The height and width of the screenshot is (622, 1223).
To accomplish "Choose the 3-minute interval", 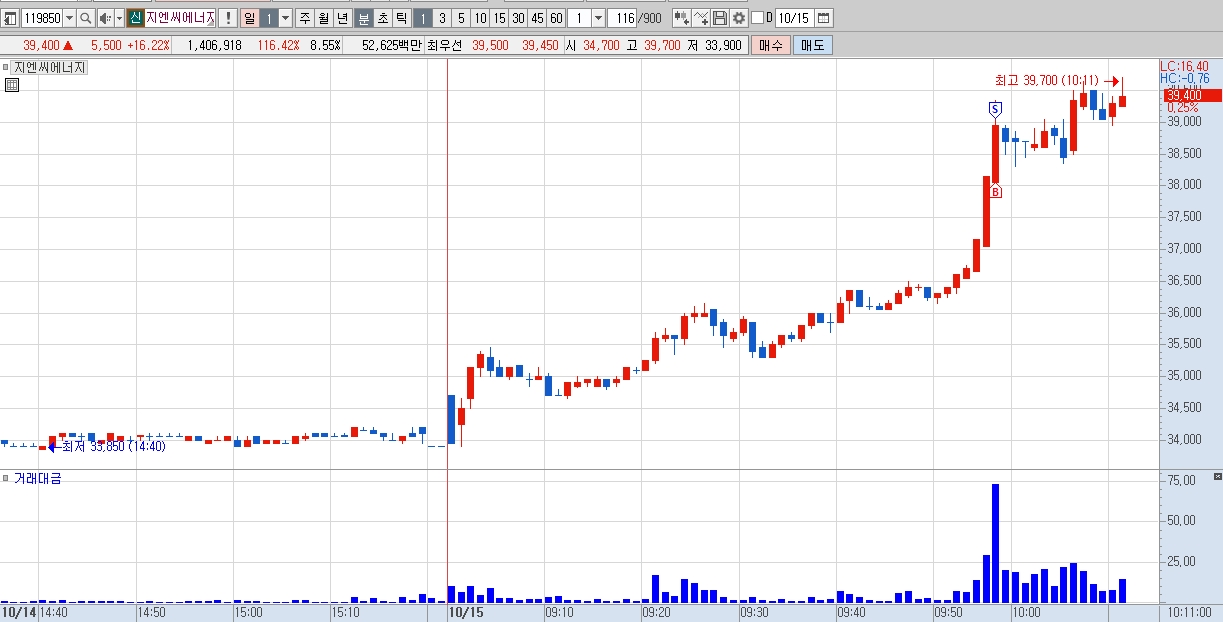I will (442, 18).
